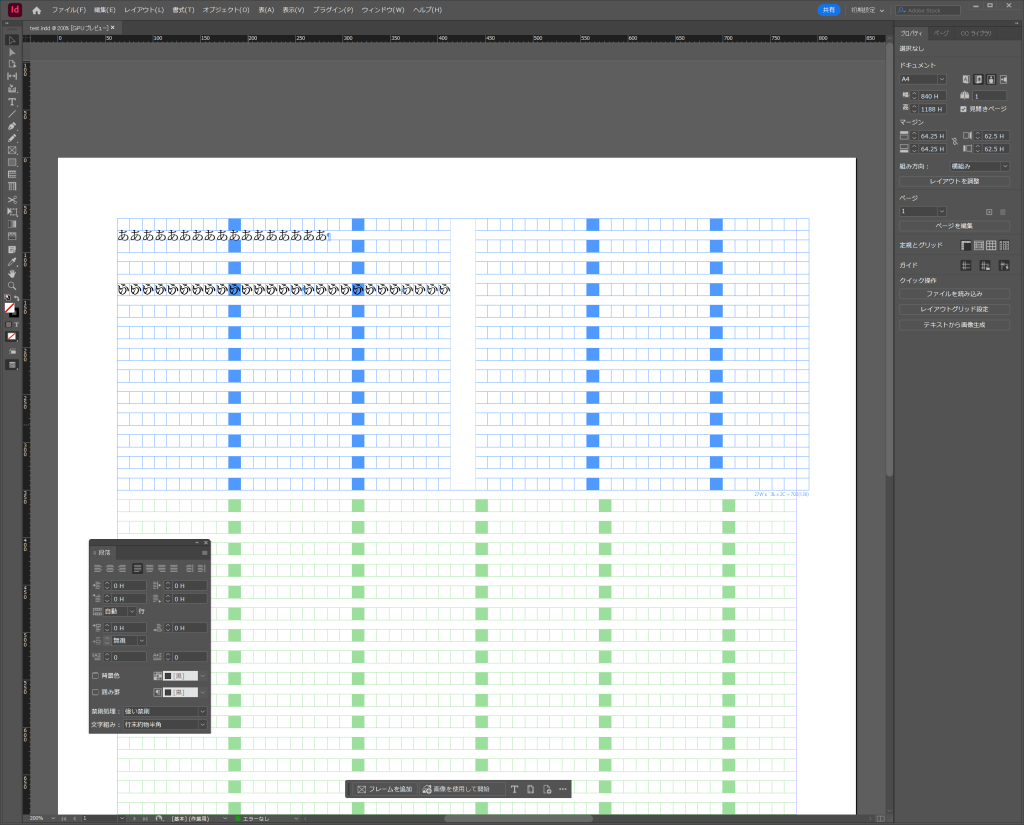Toggle the 見開きページ checkbox
Image resolution: width=1024 pixels, height=825 pixels.
pos(963,108)
